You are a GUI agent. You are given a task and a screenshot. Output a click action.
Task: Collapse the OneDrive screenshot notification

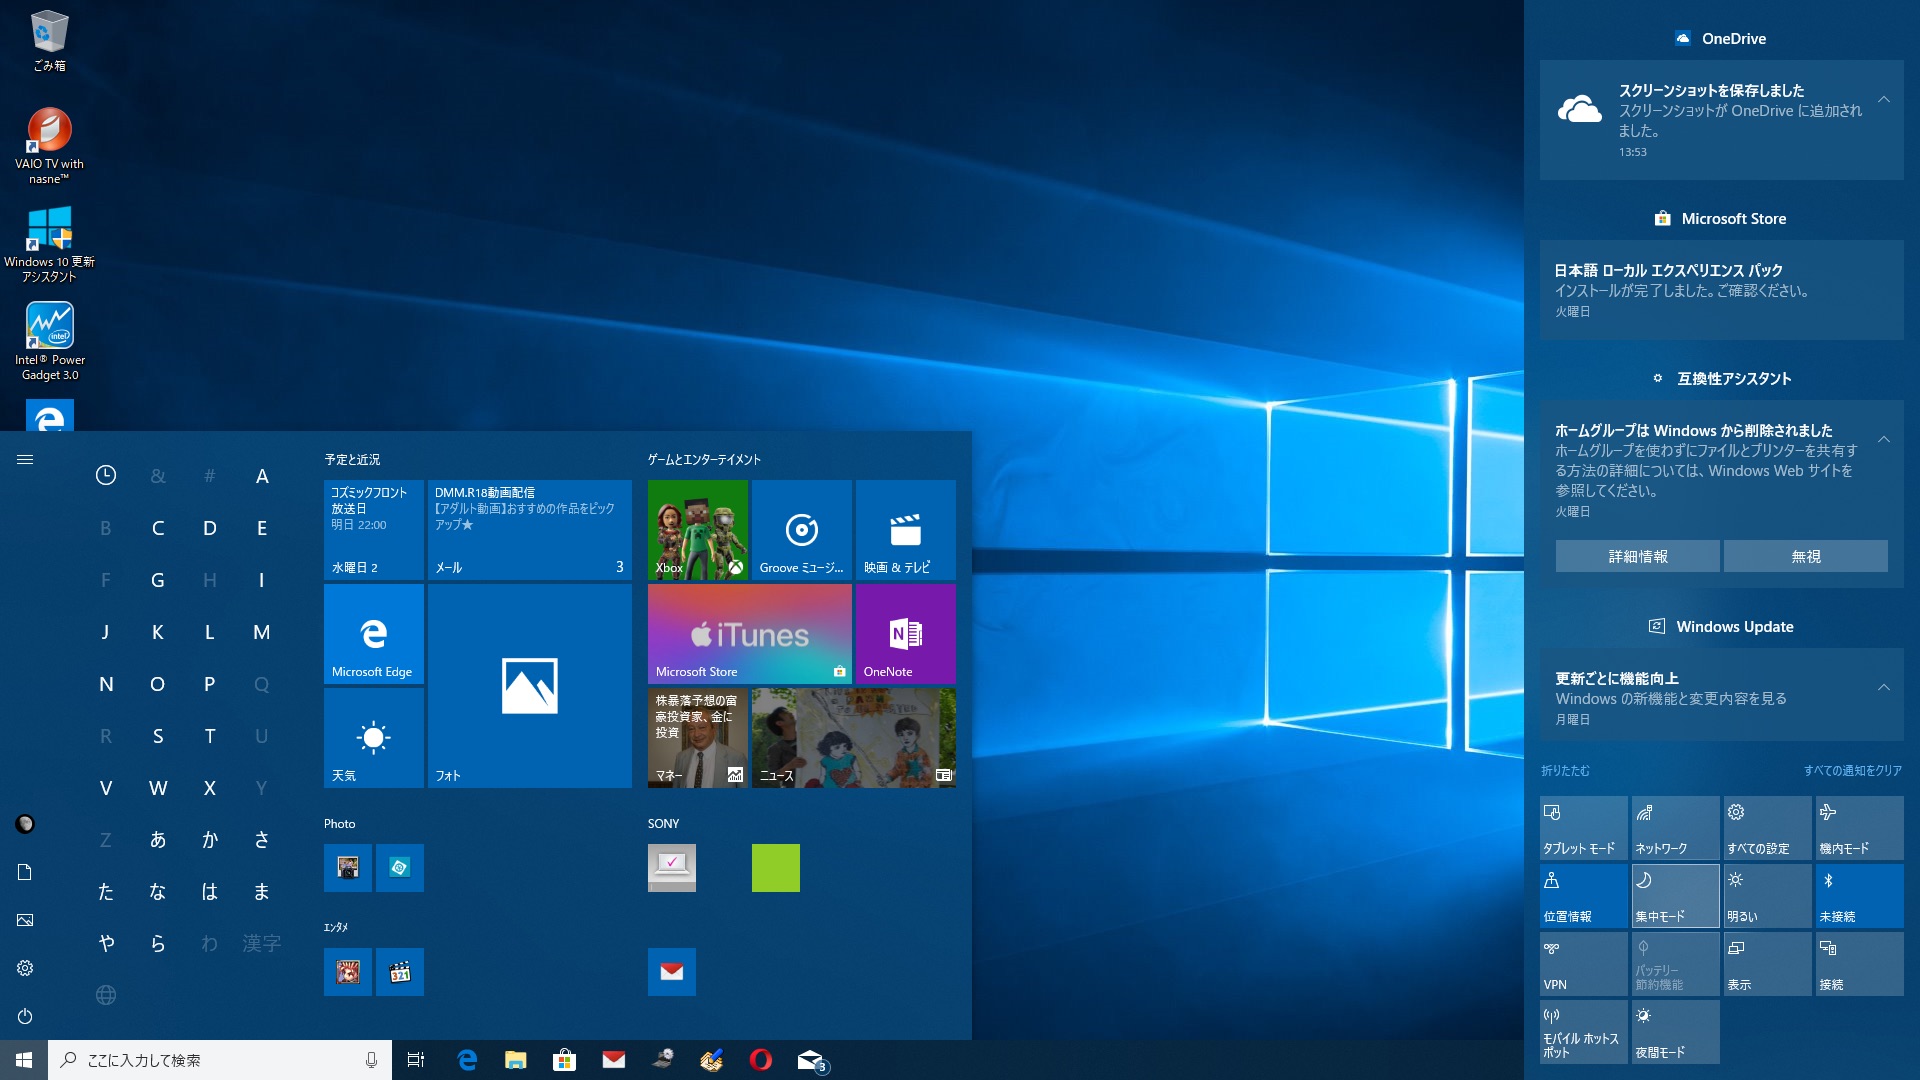pyautogui.click(x=1884, y=99)
